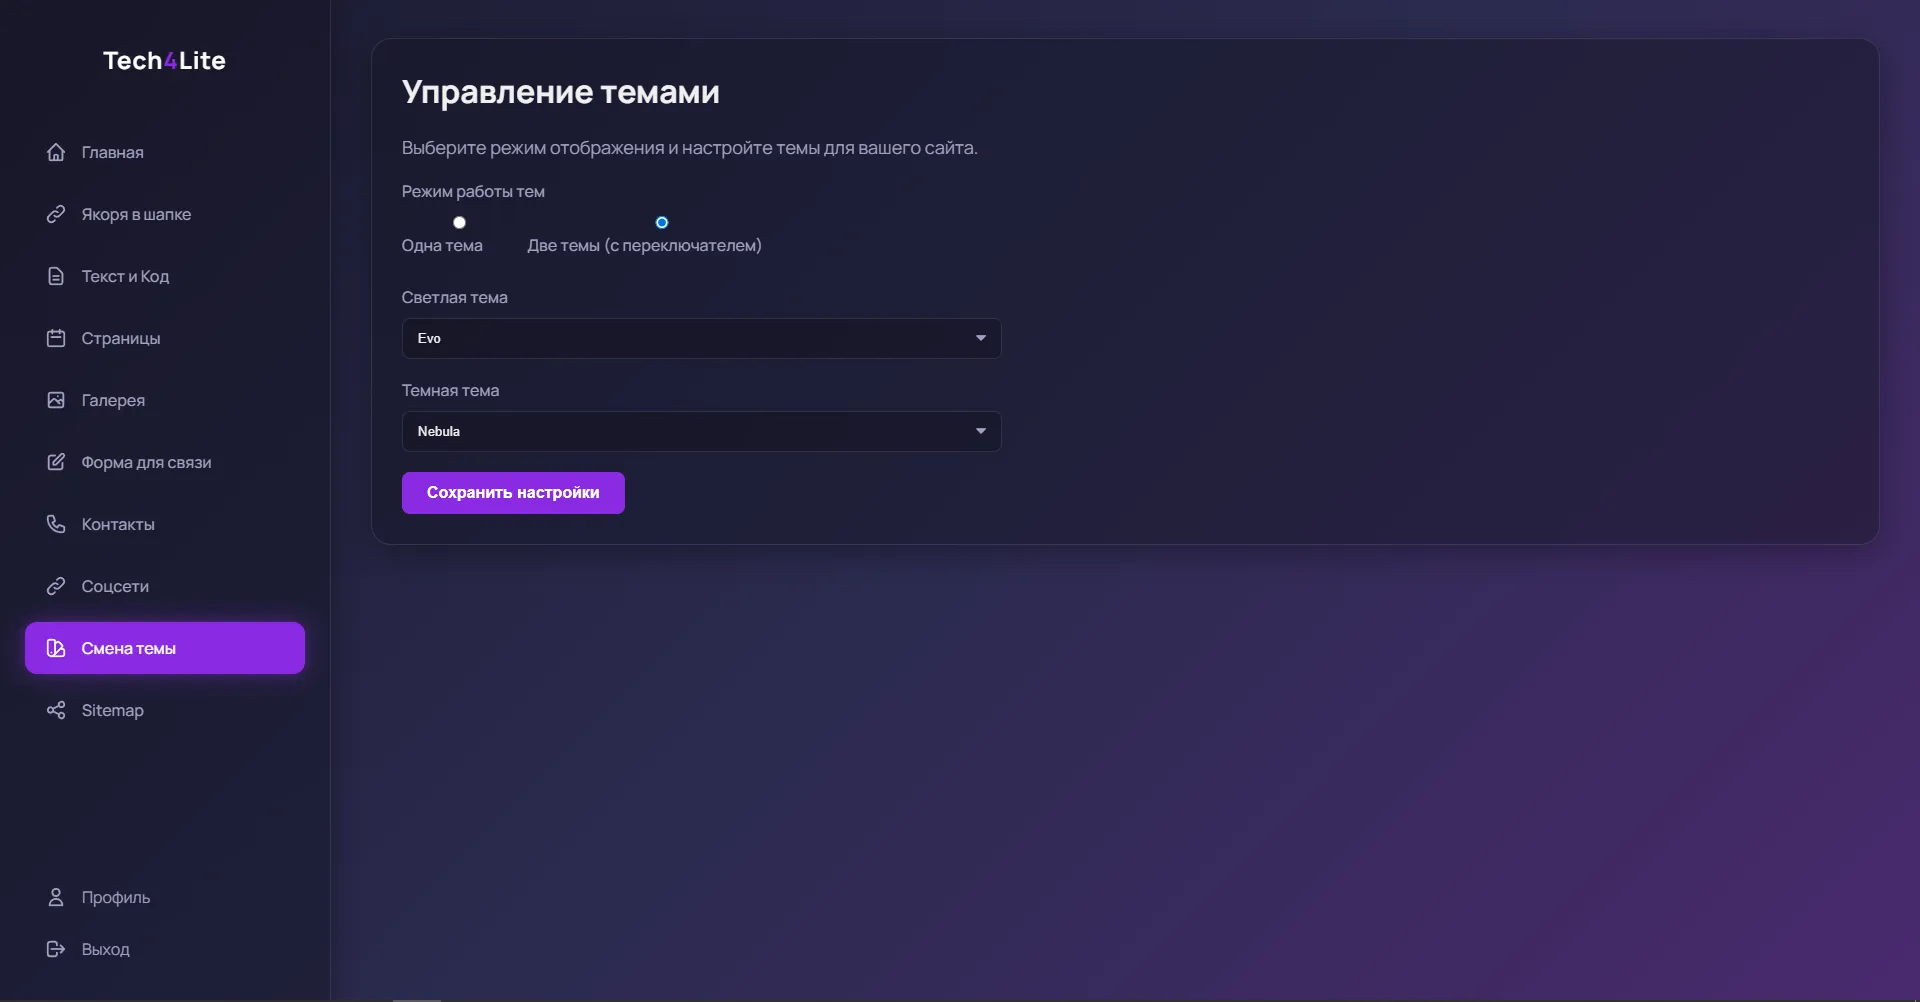Click the document icon for Текст и Код
Screen dimensions: 1920x1002
56,276
